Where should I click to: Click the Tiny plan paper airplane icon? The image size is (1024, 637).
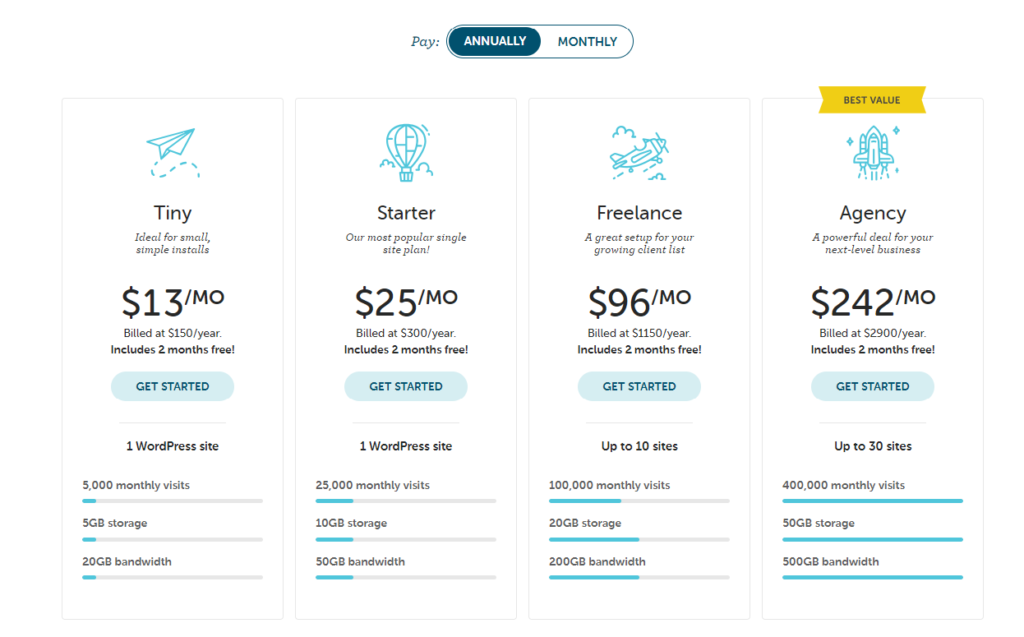pos(172,153)
